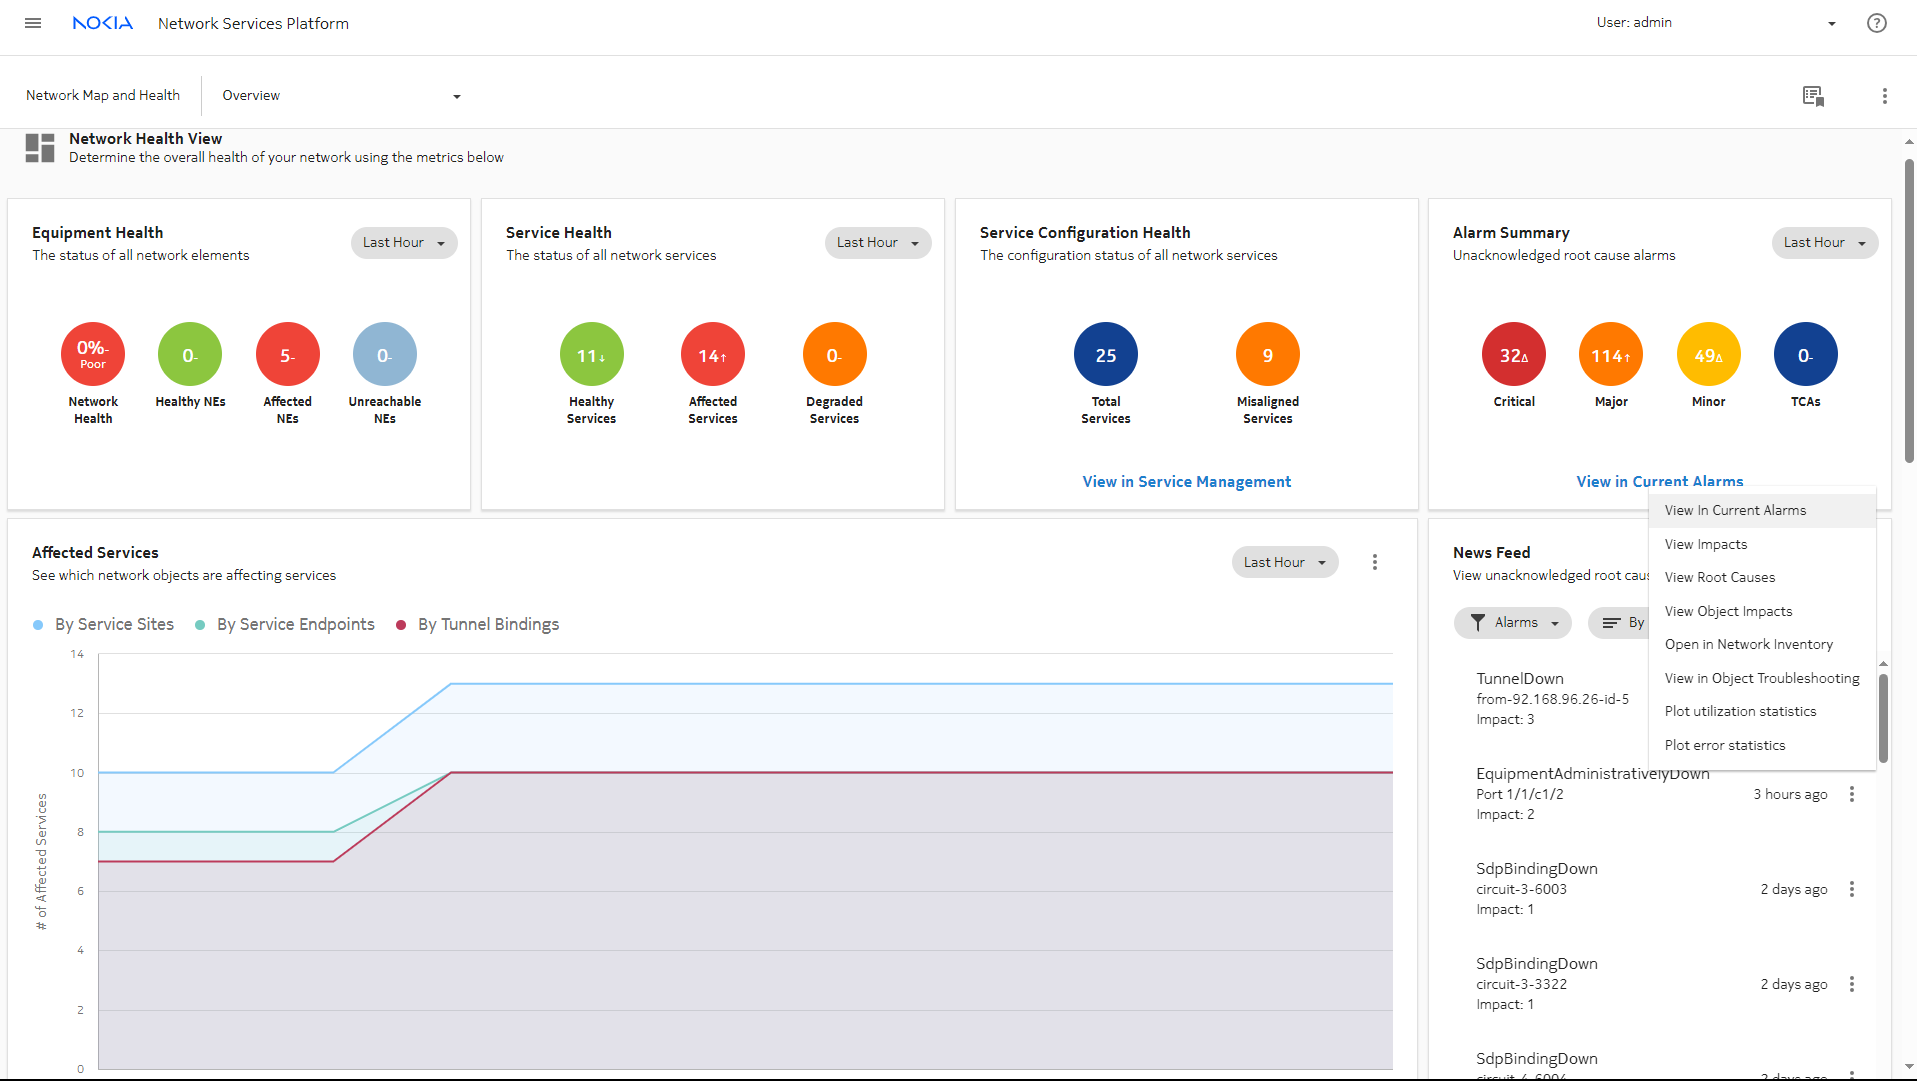Click the 0% Poor Network Health circle
The width and height of the screenshot is (1917, 1081).
coord(93,354)
